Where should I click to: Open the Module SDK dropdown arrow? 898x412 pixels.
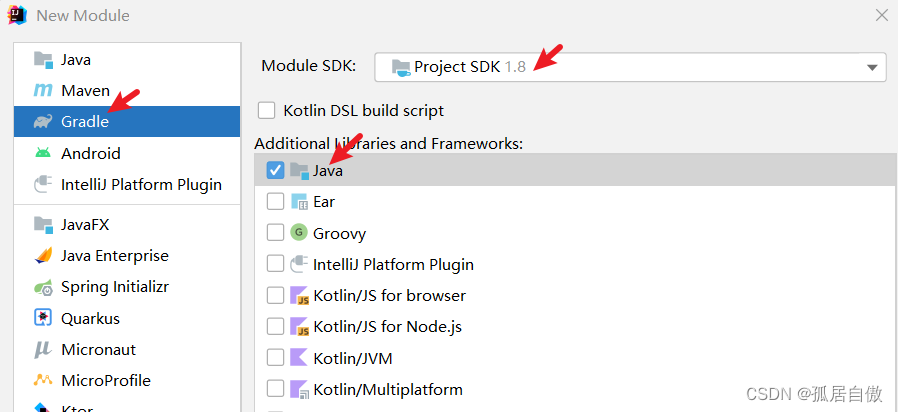click(872, 68)
